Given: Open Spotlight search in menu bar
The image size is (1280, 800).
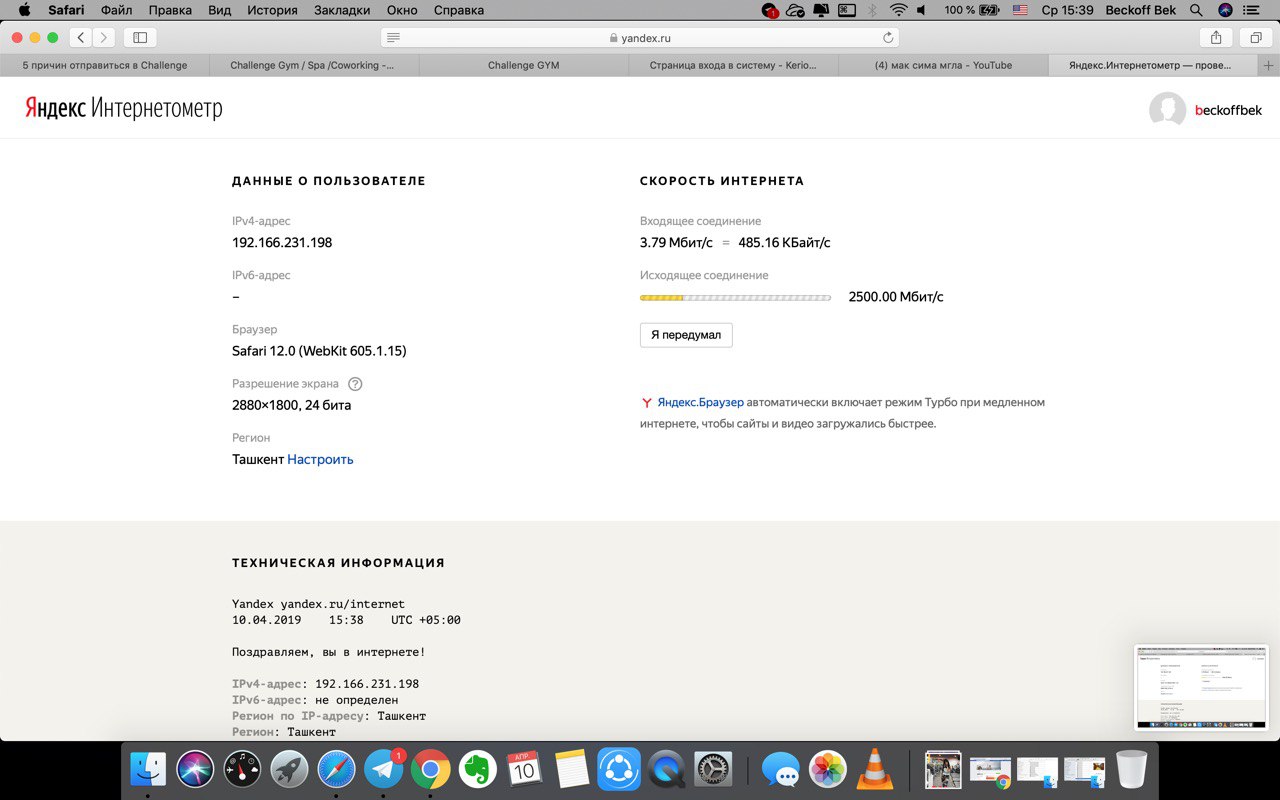Looking at the screenshot, I should [x=1196, y=10].
